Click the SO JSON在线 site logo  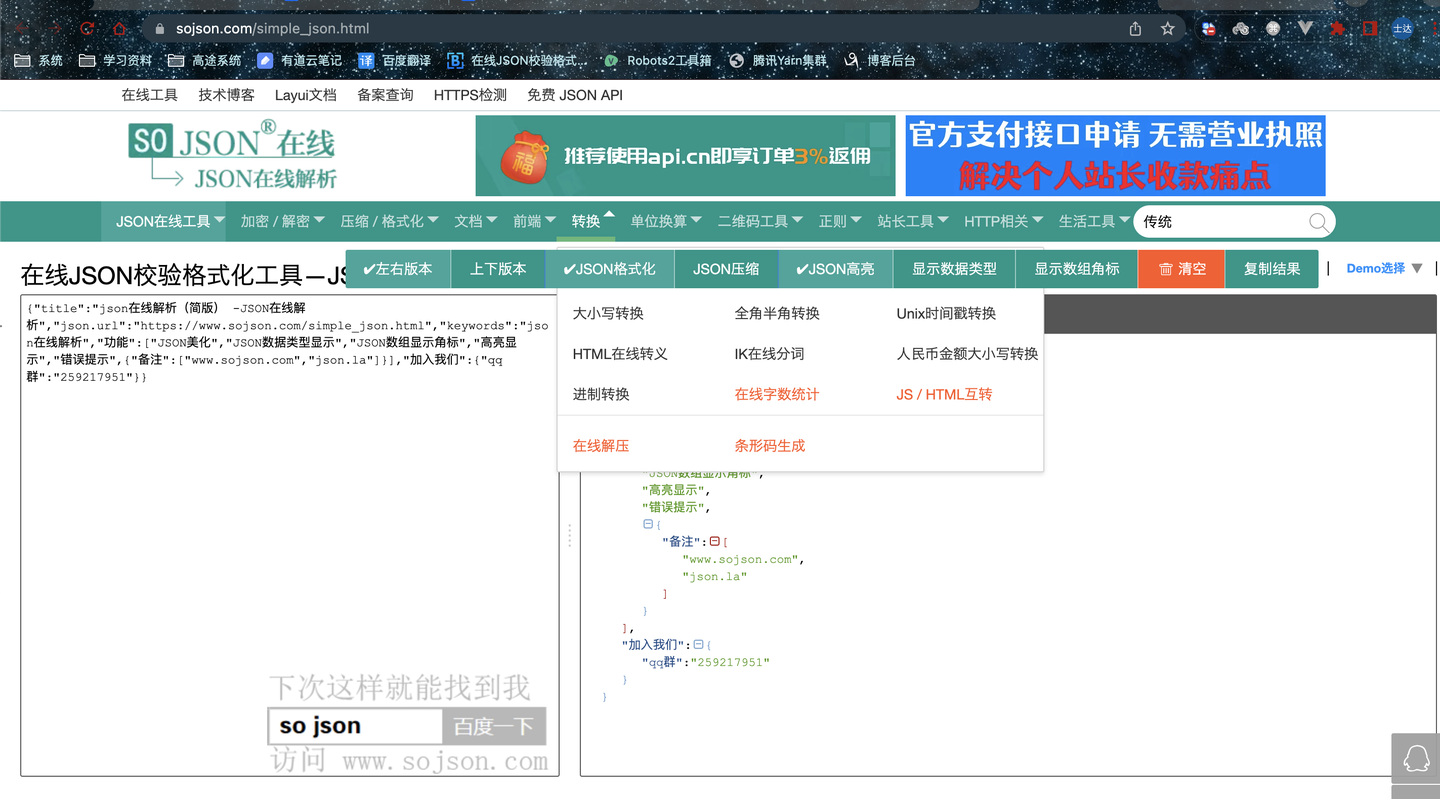(232, 155)
